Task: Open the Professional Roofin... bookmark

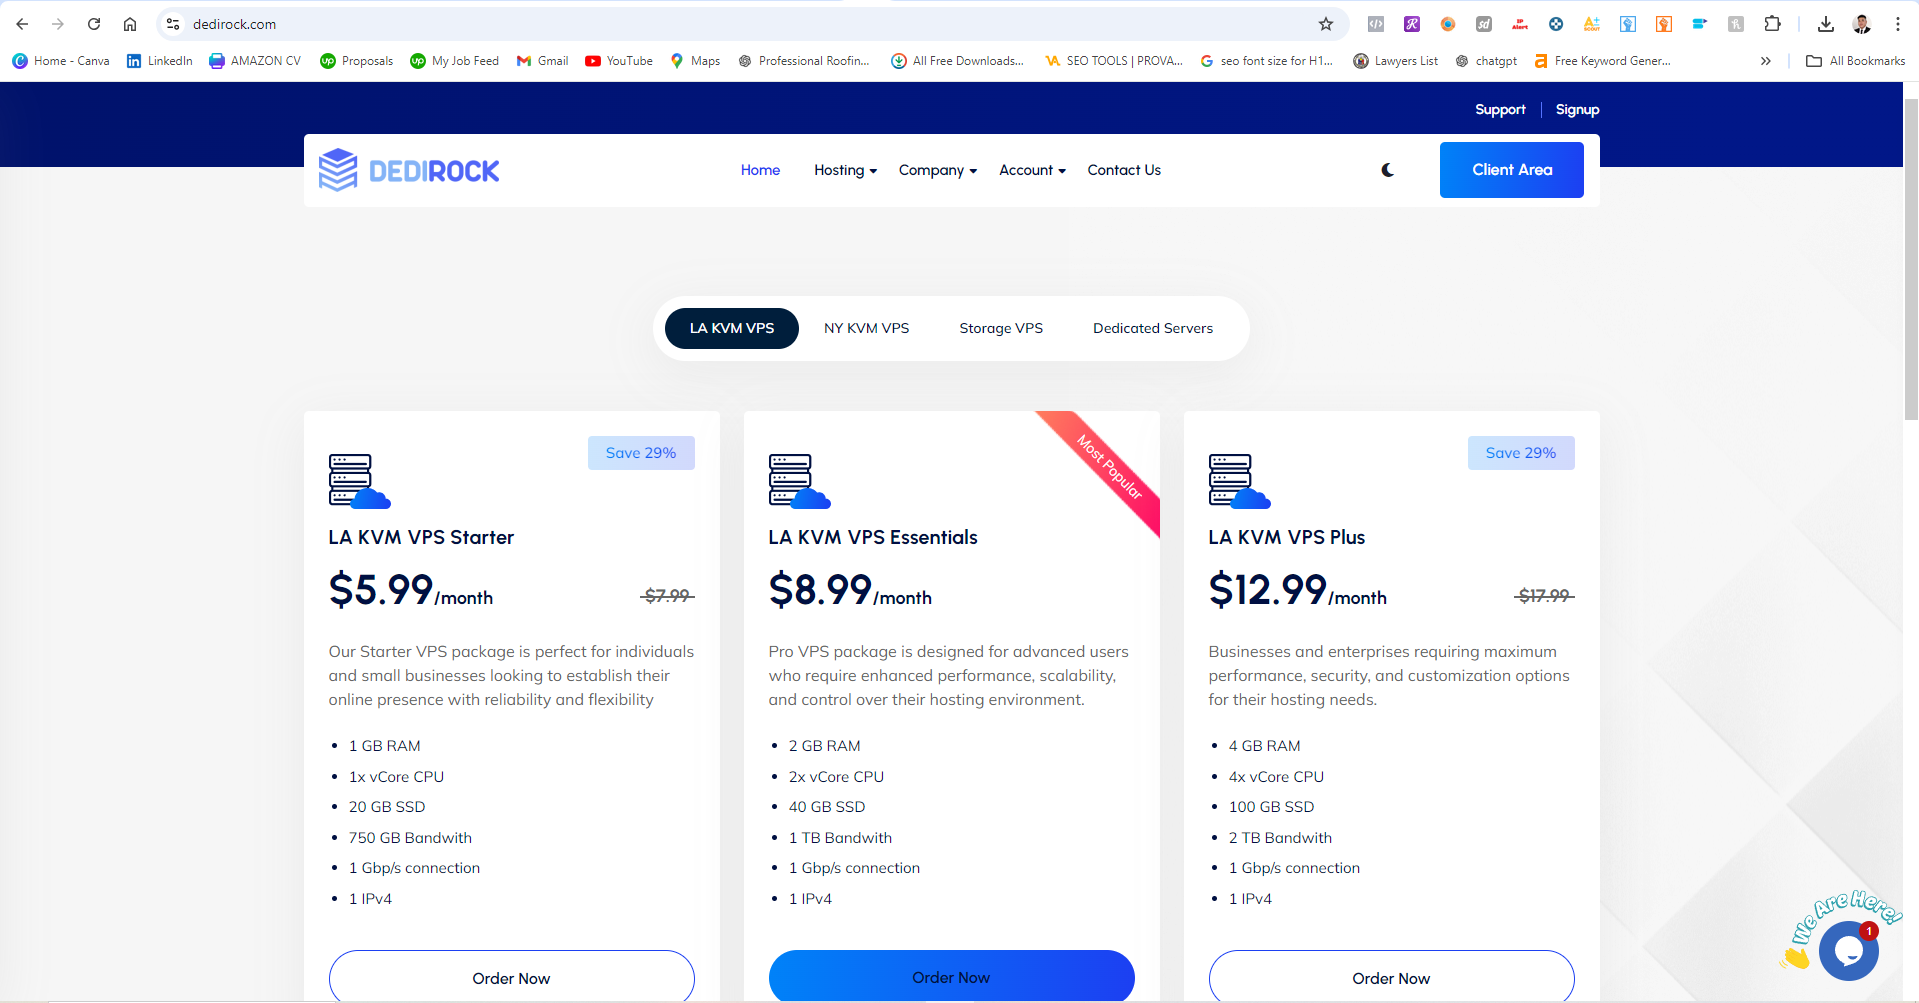Action: point(804,61)
